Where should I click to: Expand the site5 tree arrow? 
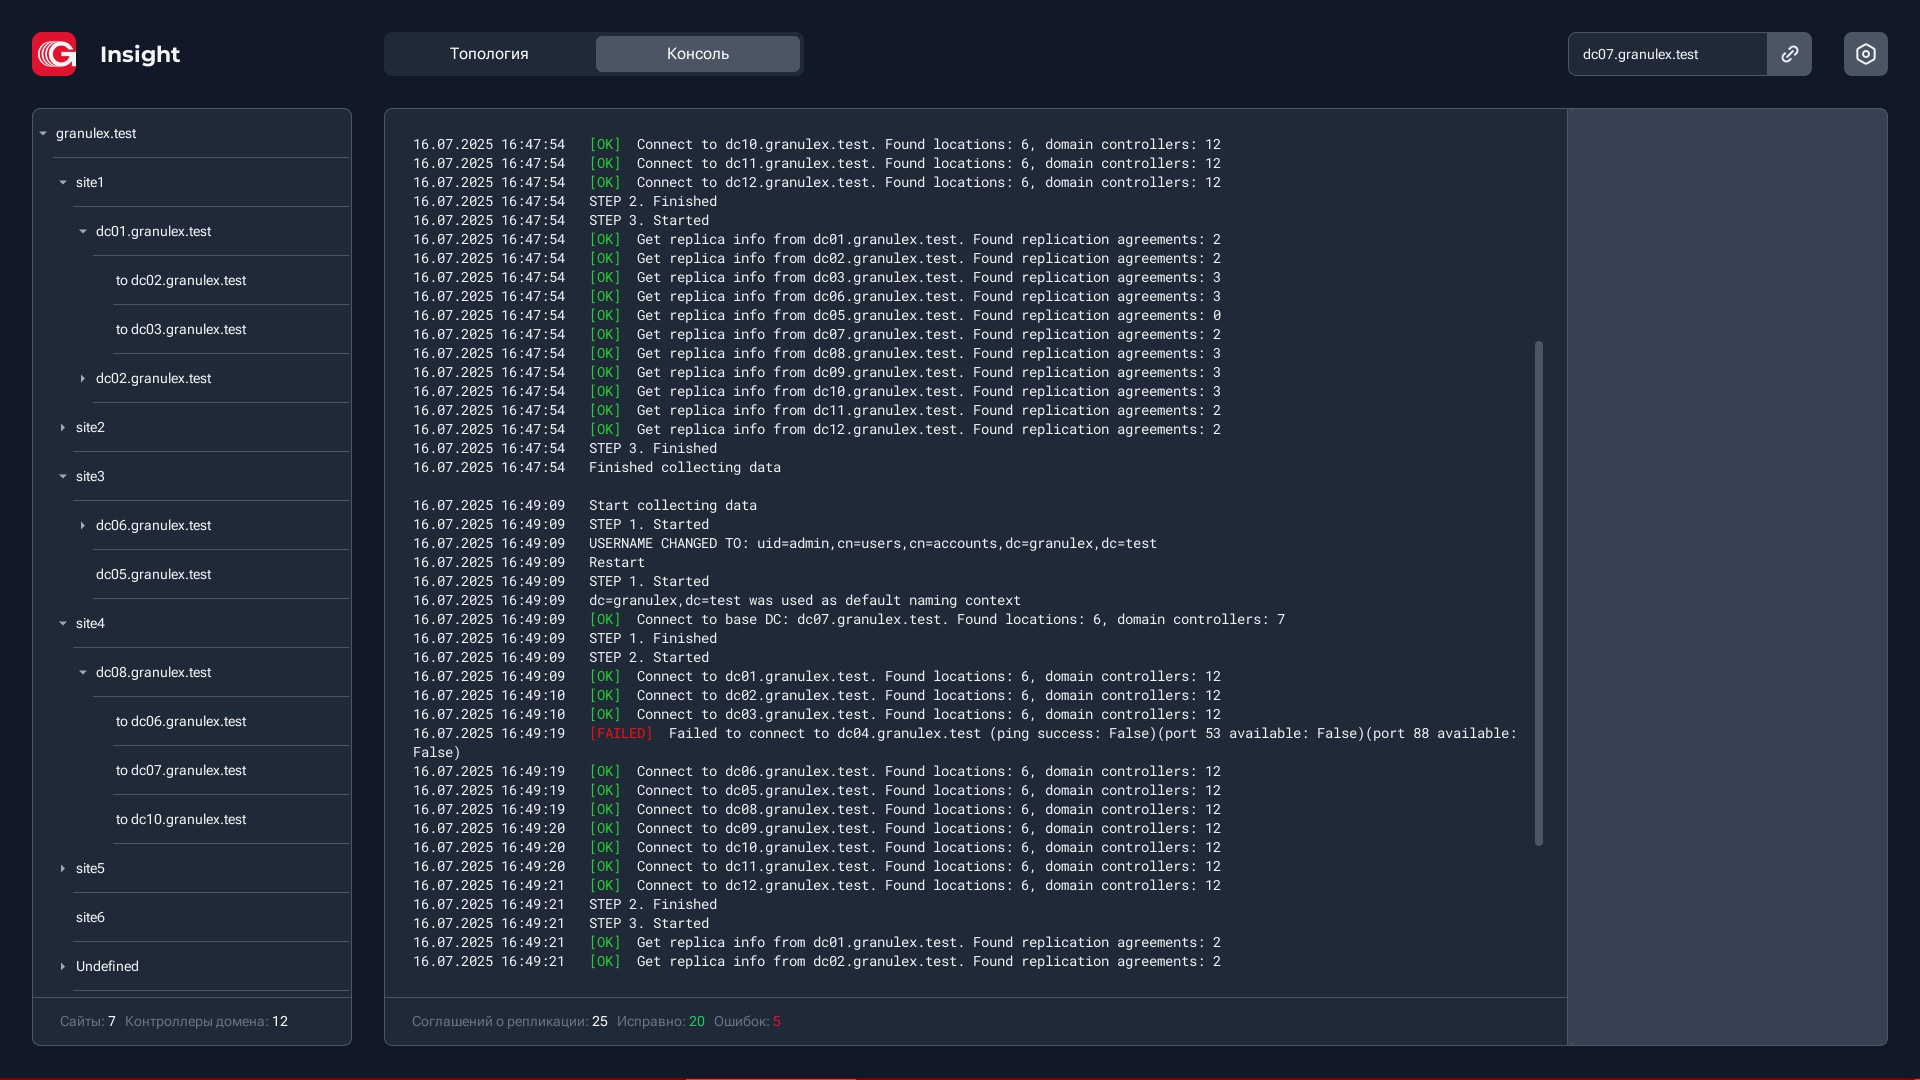(63, 868)
